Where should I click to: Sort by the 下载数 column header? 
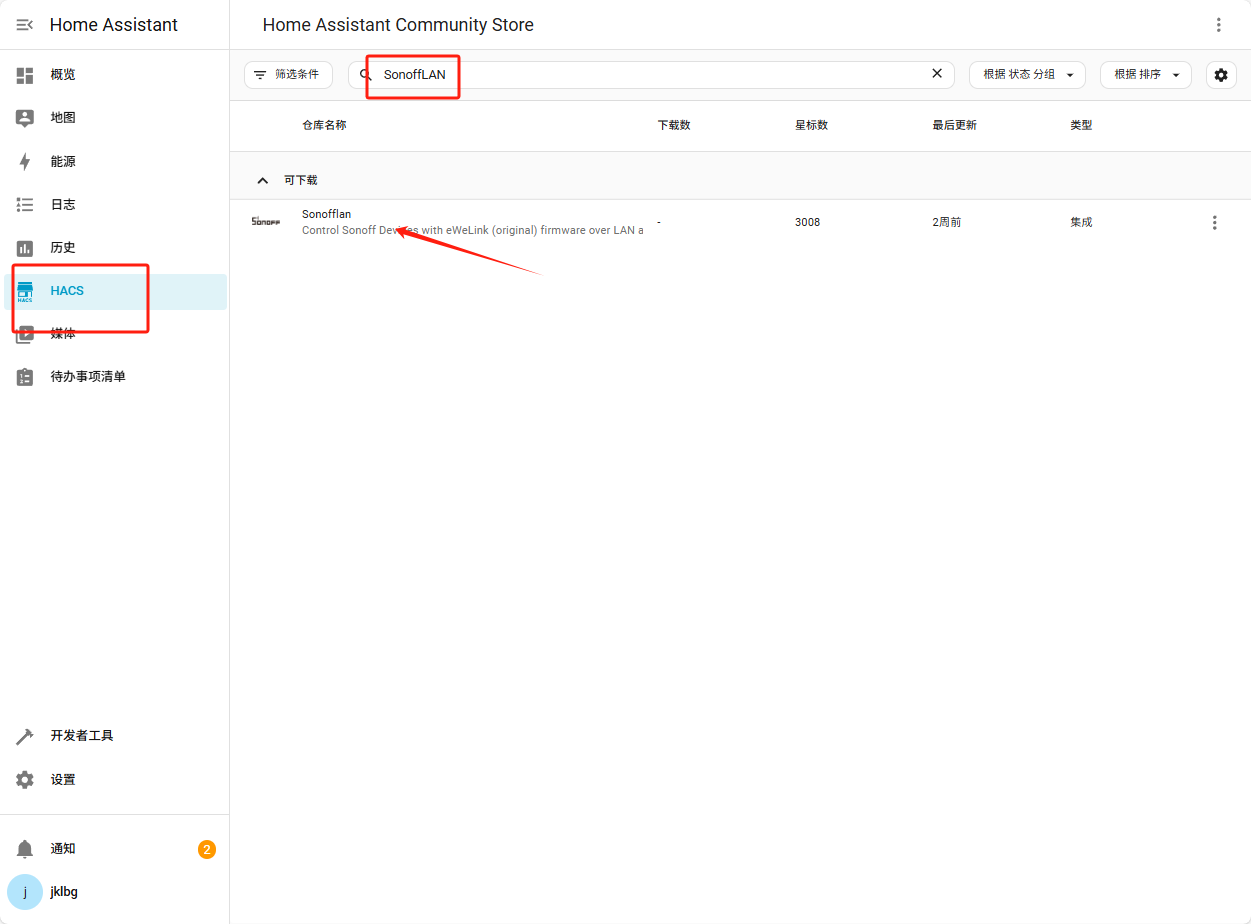674,126
